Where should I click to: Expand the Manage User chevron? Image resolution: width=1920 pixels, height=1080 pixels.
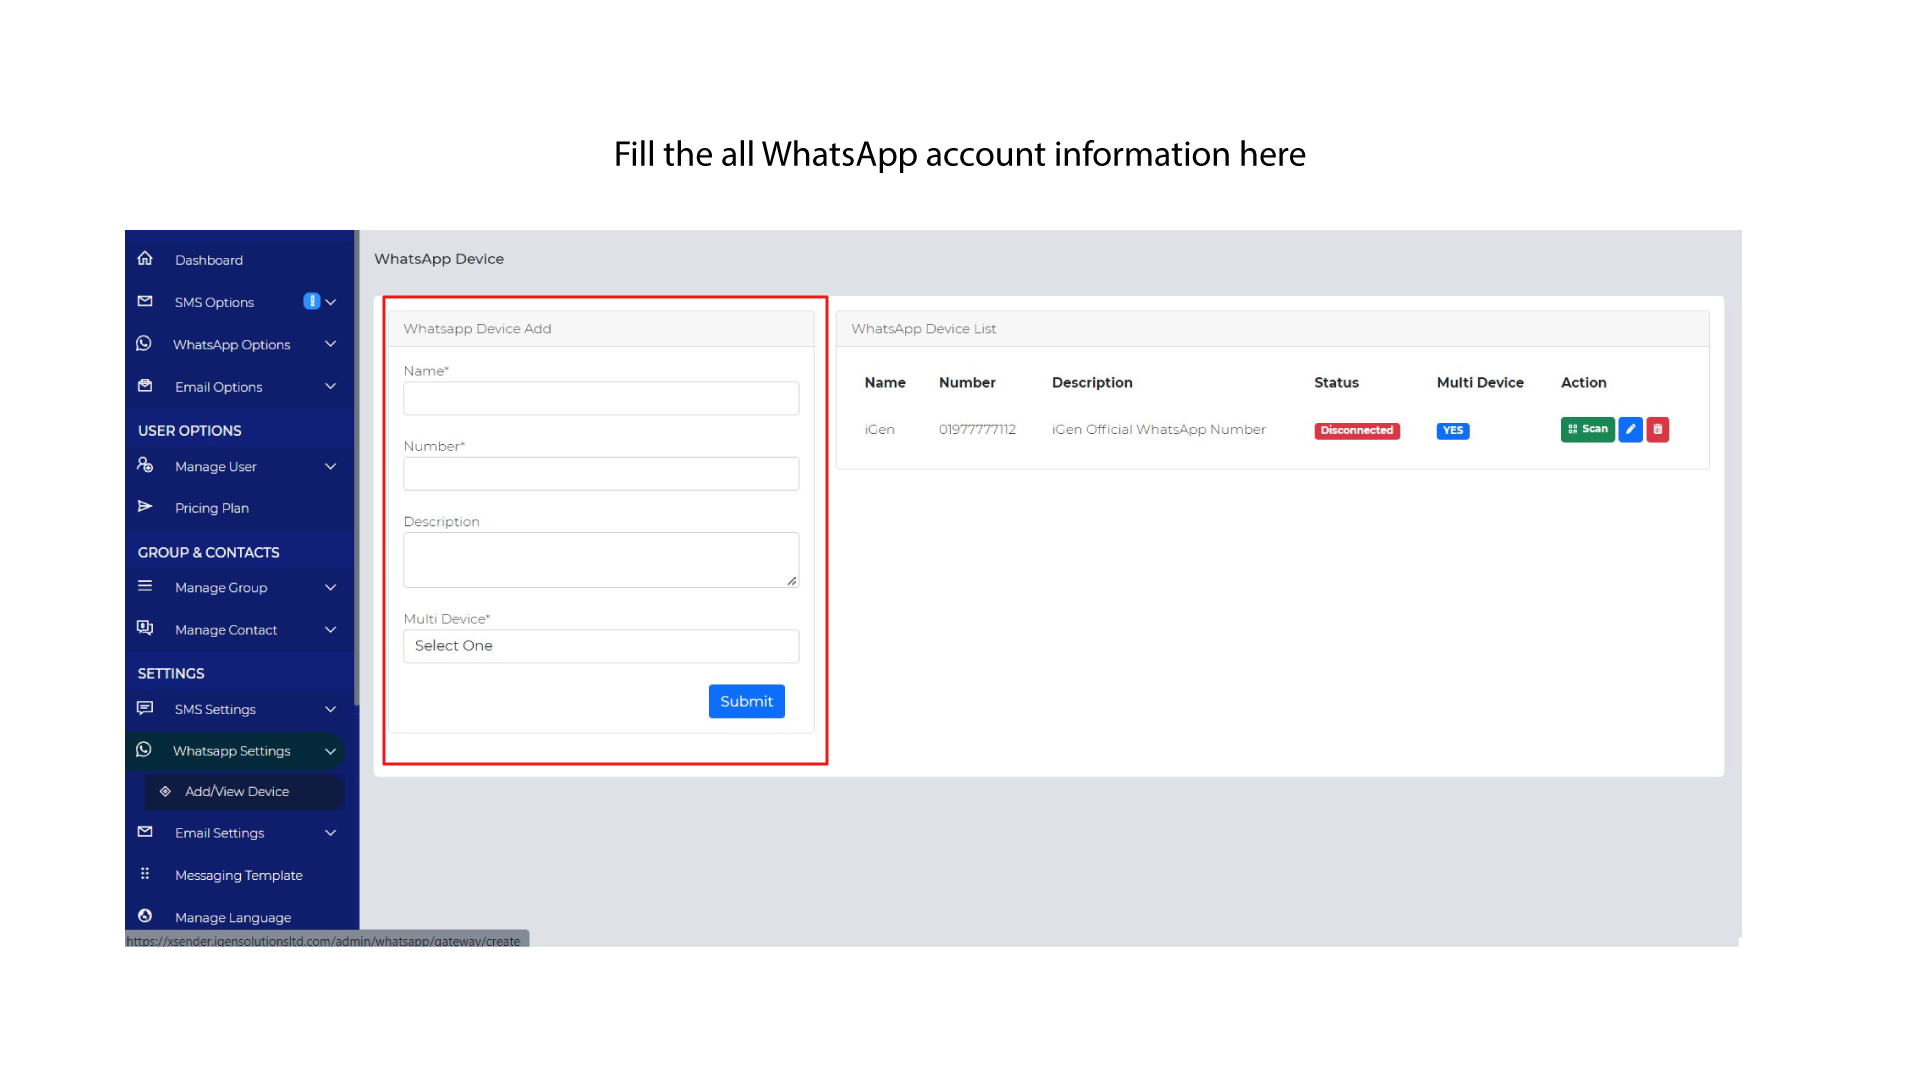(x=331, y=466)
